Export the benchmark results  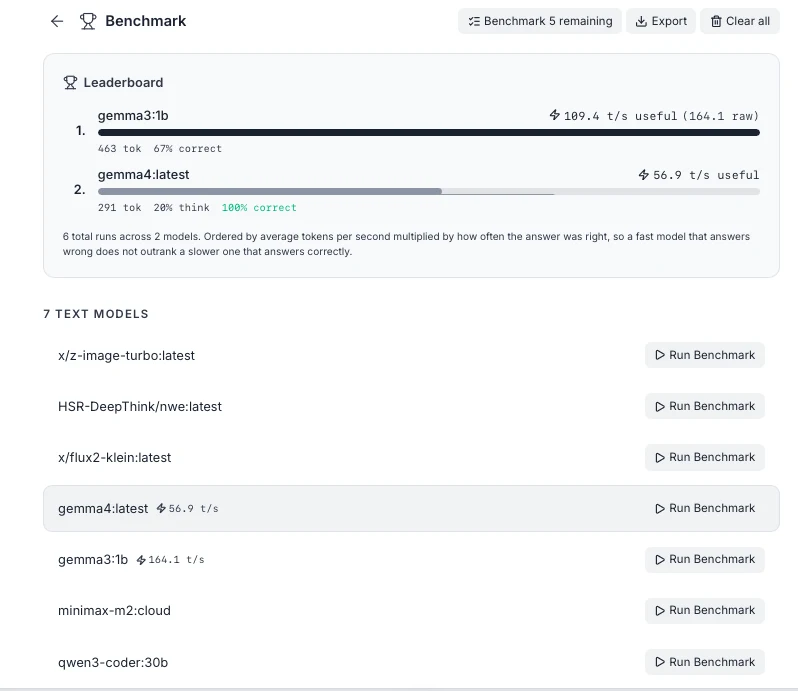click(661, 21)
